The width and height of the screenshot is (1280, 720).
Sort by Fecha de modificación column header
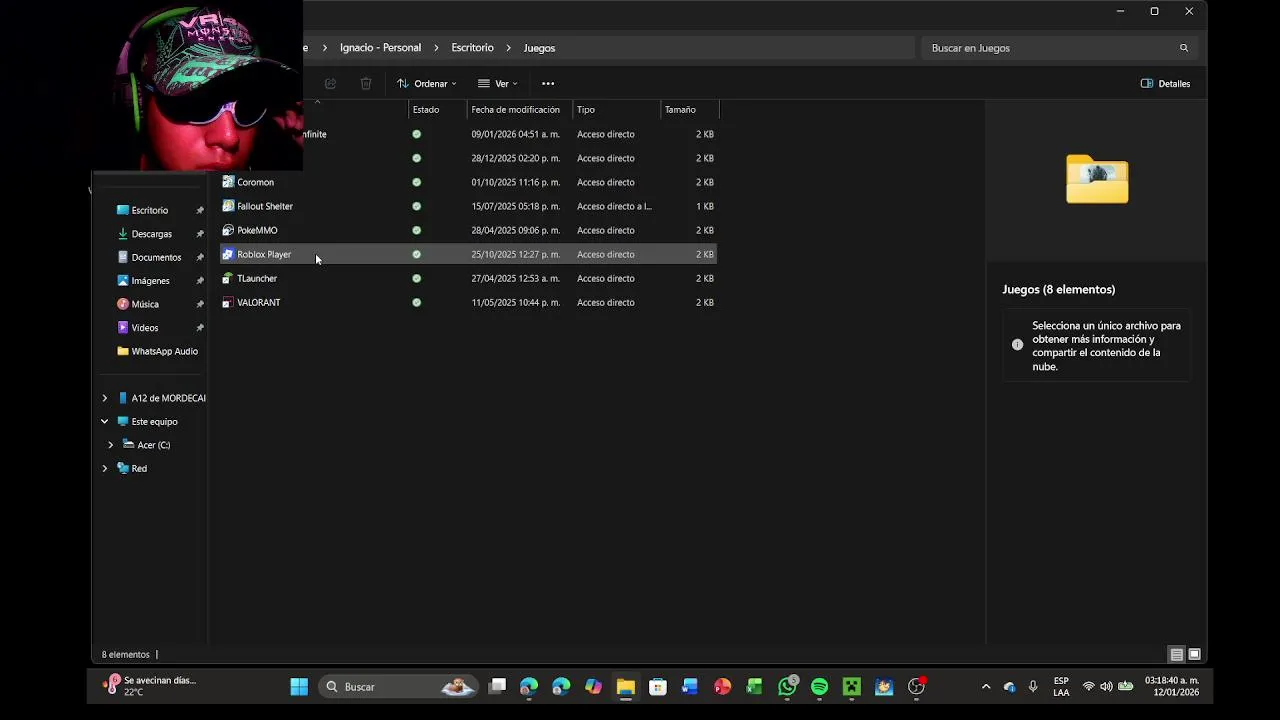pyautogui.click(x=519, y=110)
